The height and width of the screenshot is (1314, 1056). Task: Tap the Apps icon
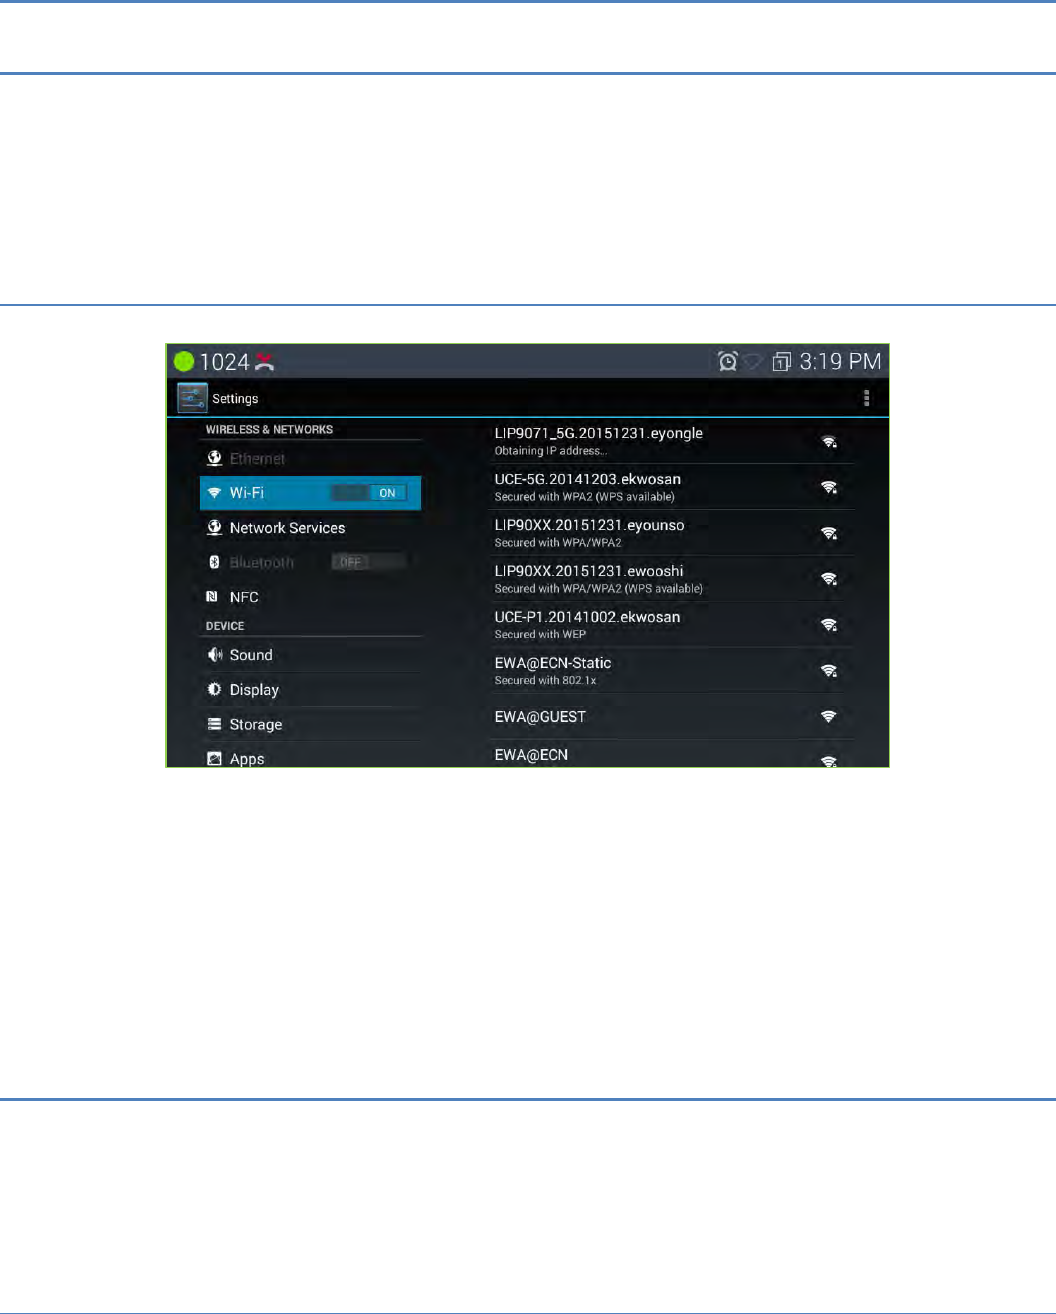click(x=214, y=758)
